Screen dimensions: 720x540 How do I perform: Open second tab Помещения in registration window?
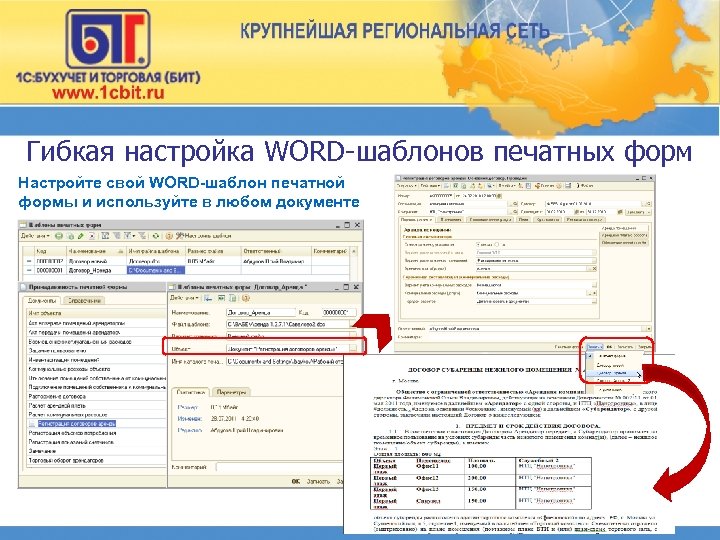(x=451, y=220)
